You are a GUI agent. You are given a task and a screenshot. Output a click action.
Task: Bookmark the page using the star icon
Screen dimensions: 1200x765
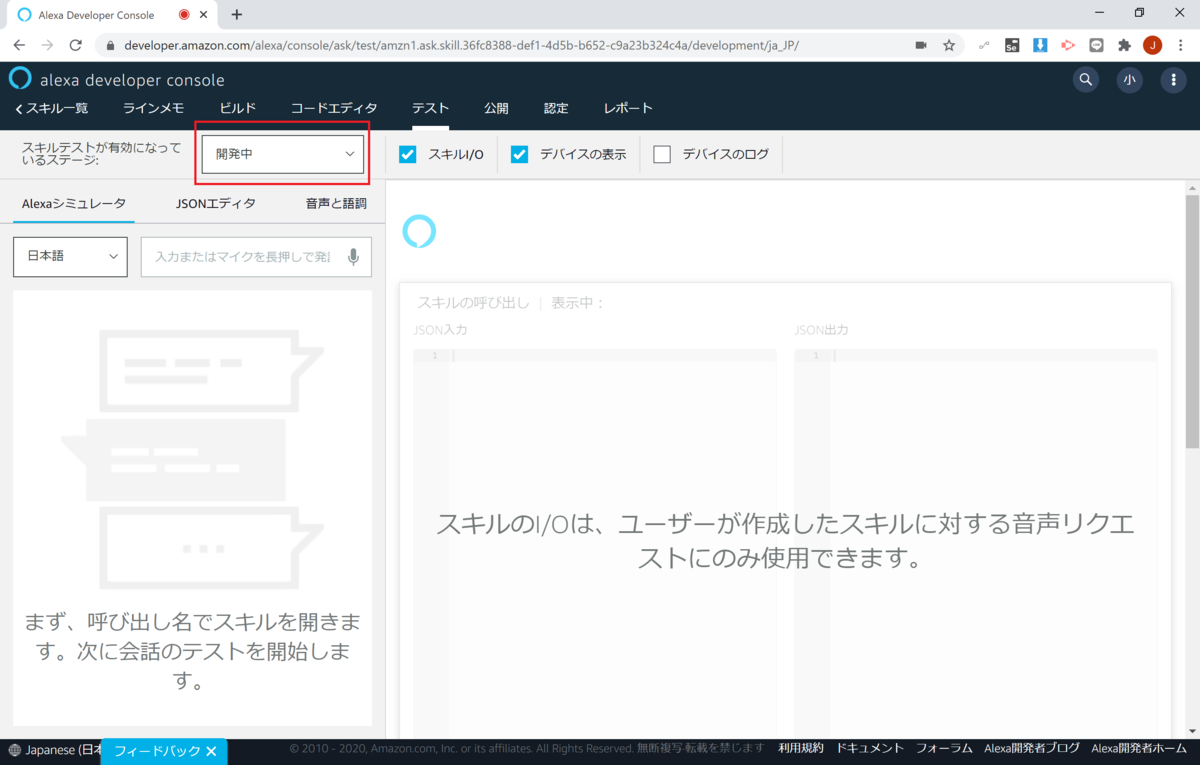[948, 45]
